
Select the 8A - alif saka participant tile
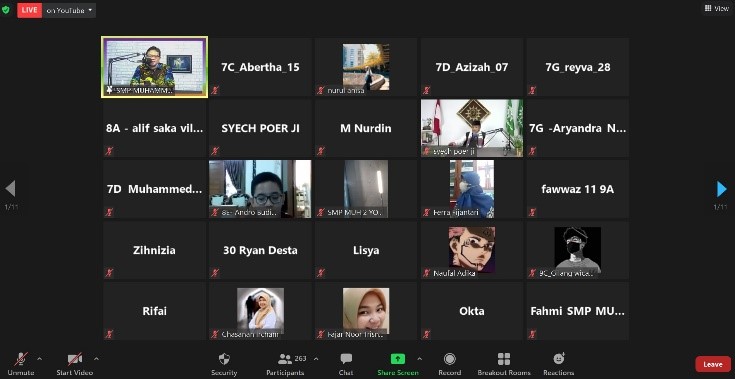pyautogui.click(x=155, y=128)
